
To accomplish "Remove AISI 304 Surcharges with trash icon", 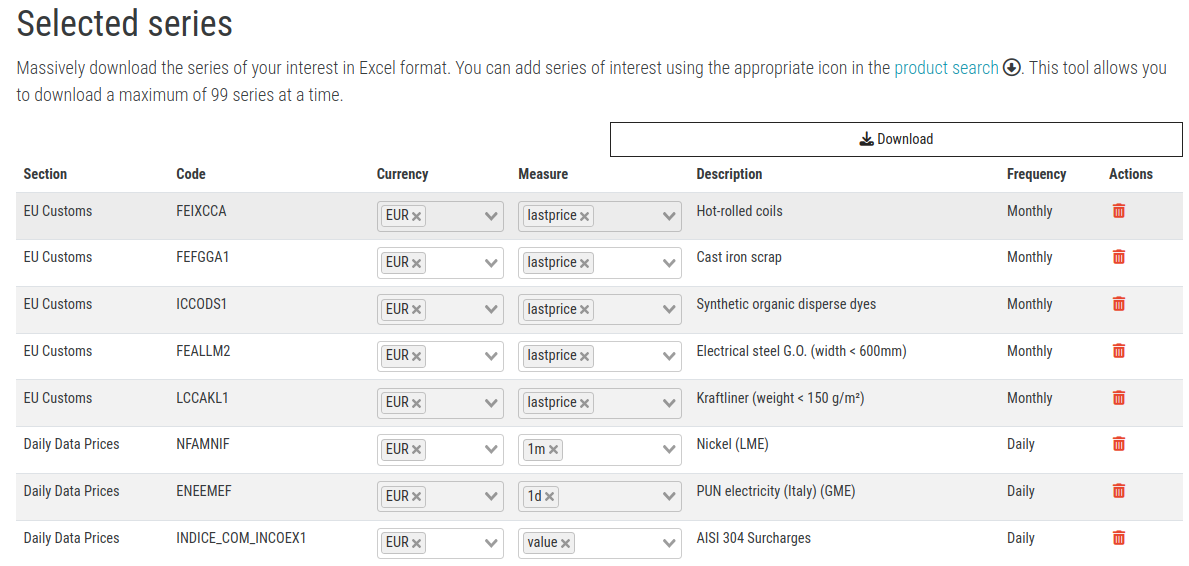I will pos(1118,538).
